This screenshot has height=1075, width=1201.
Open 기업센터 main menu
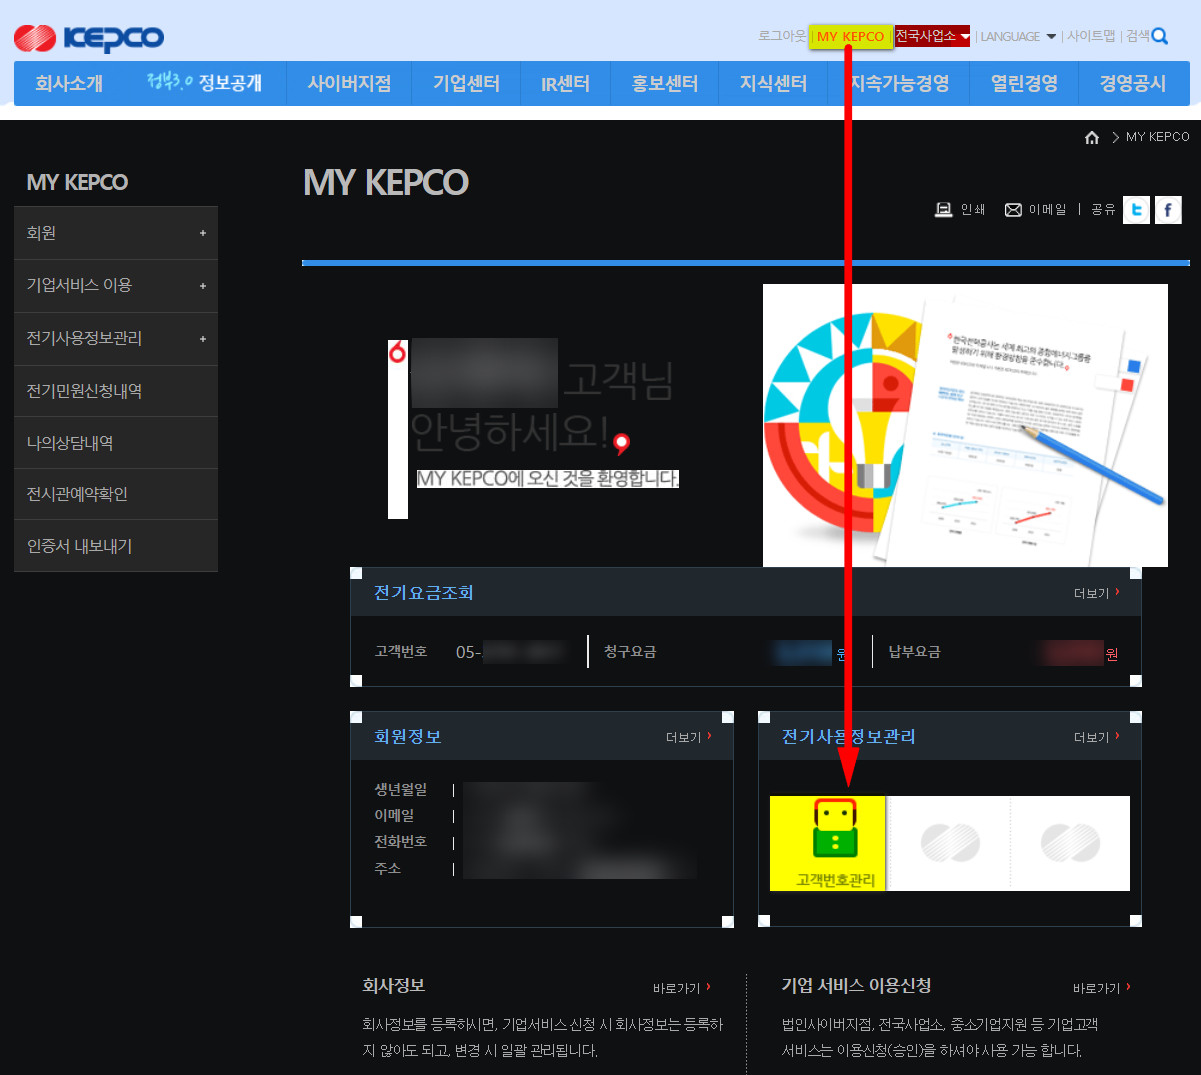click(x=466, y=84)
